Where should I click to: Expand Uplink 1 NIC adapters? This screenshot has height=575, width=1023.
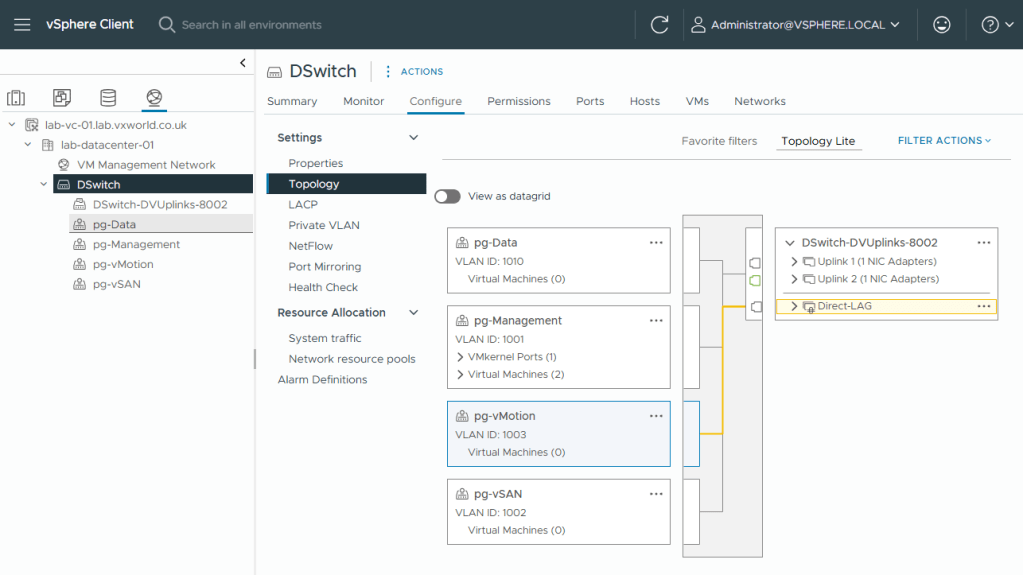coord(794,262)
